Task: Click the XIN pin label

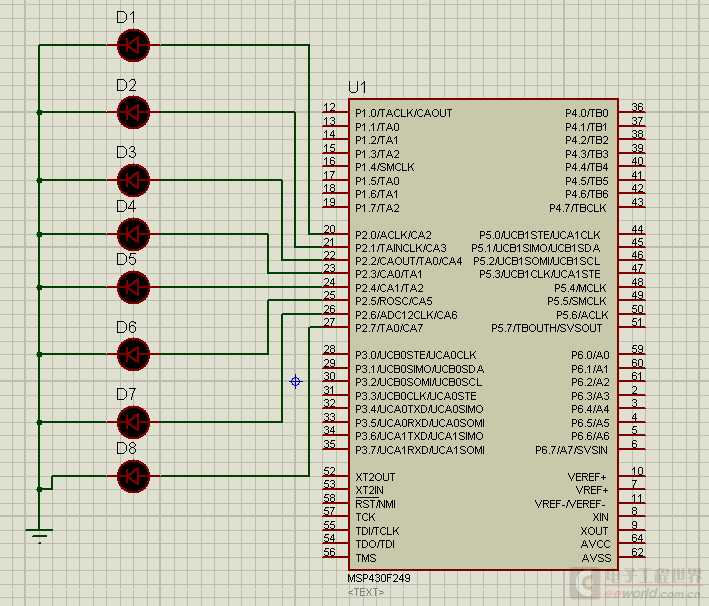Action: [x=600, y=517]
